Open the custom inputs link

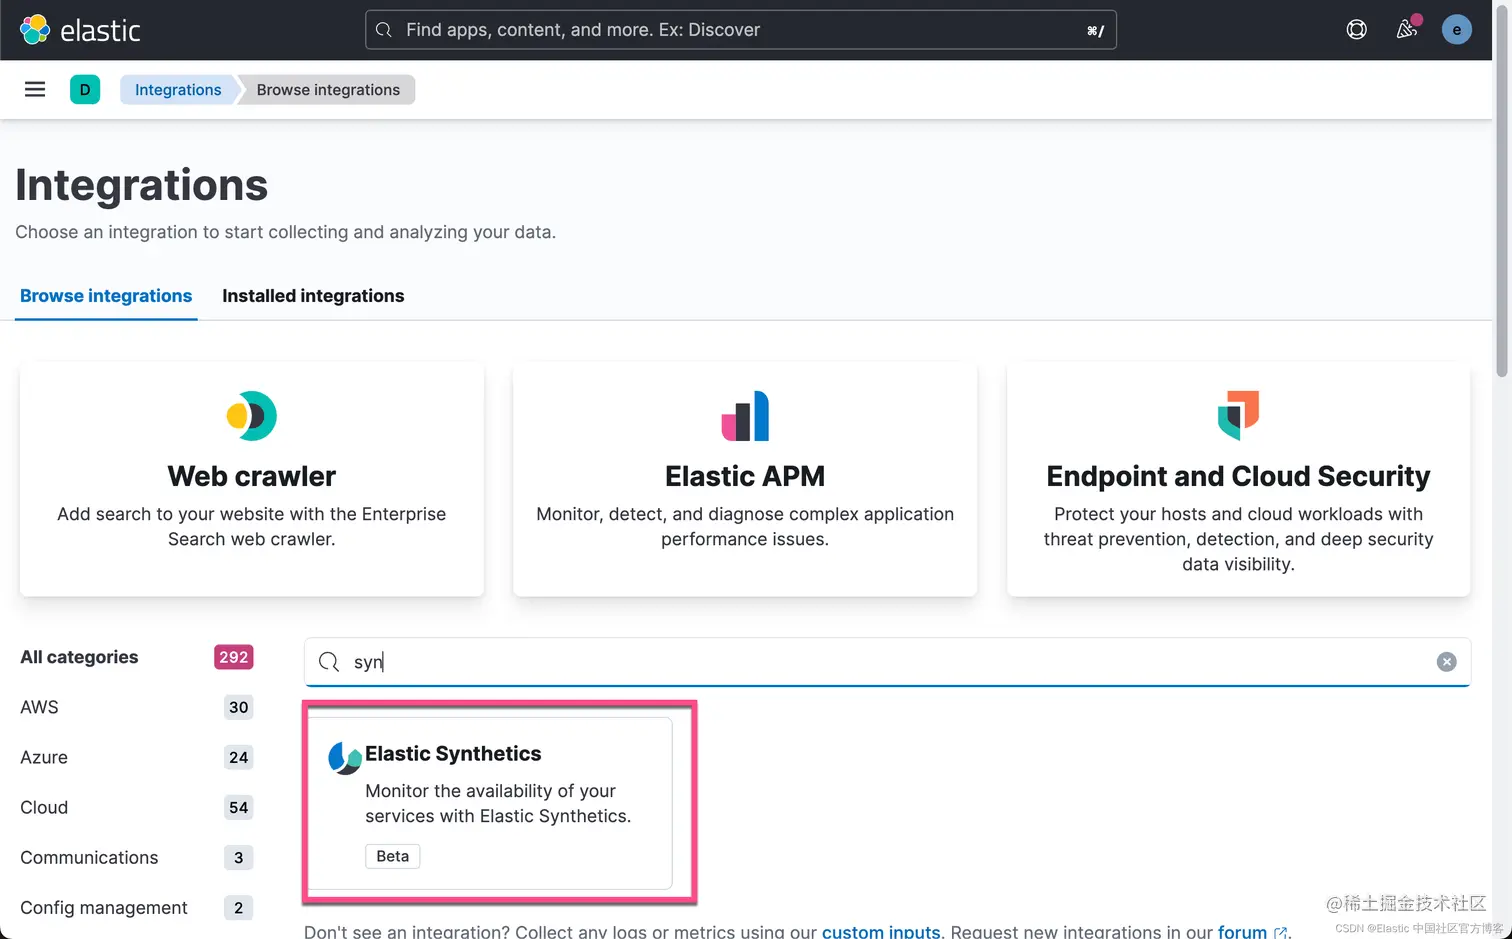pos(881,931)
